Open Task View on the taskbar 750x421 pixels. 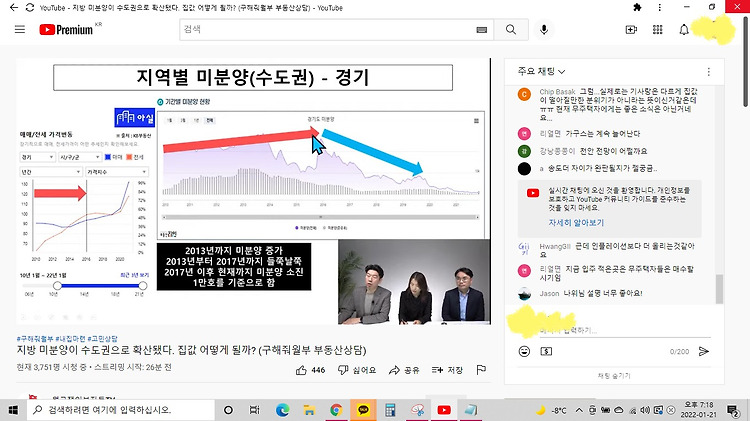point(254,410)
